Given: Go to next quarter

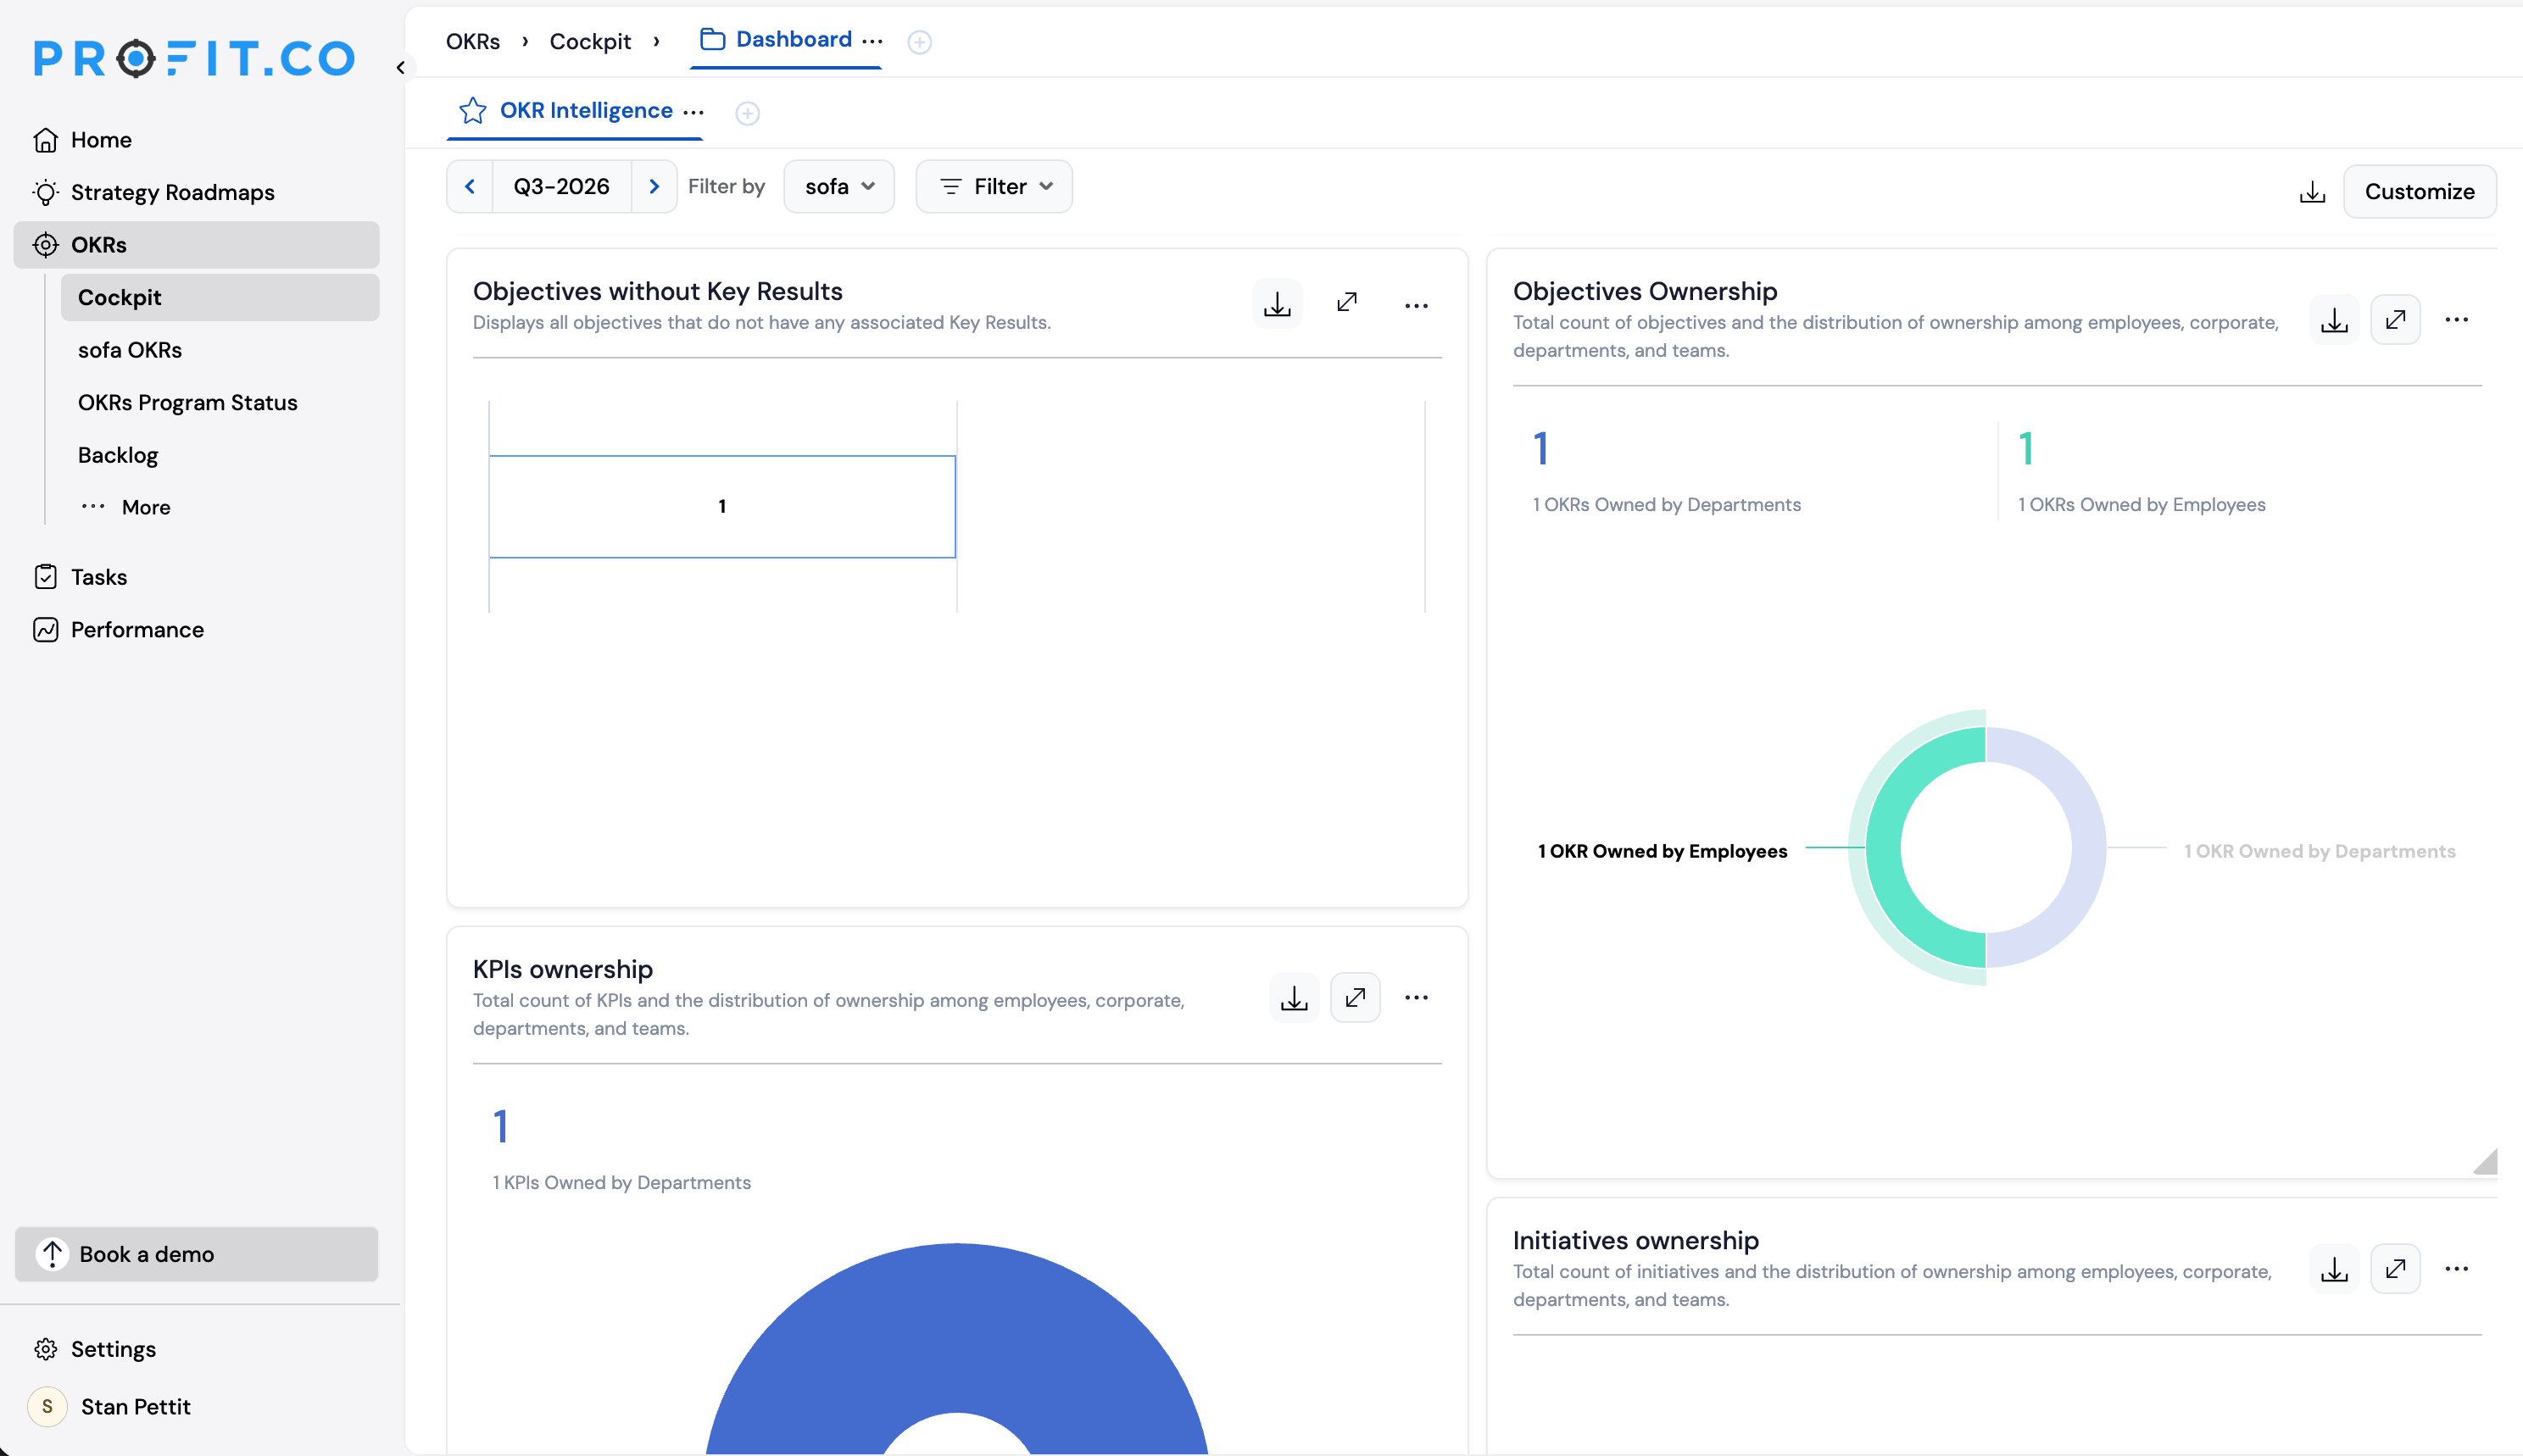Looking at the screenshot, I should pyautogui.click(x=654, y=187).
